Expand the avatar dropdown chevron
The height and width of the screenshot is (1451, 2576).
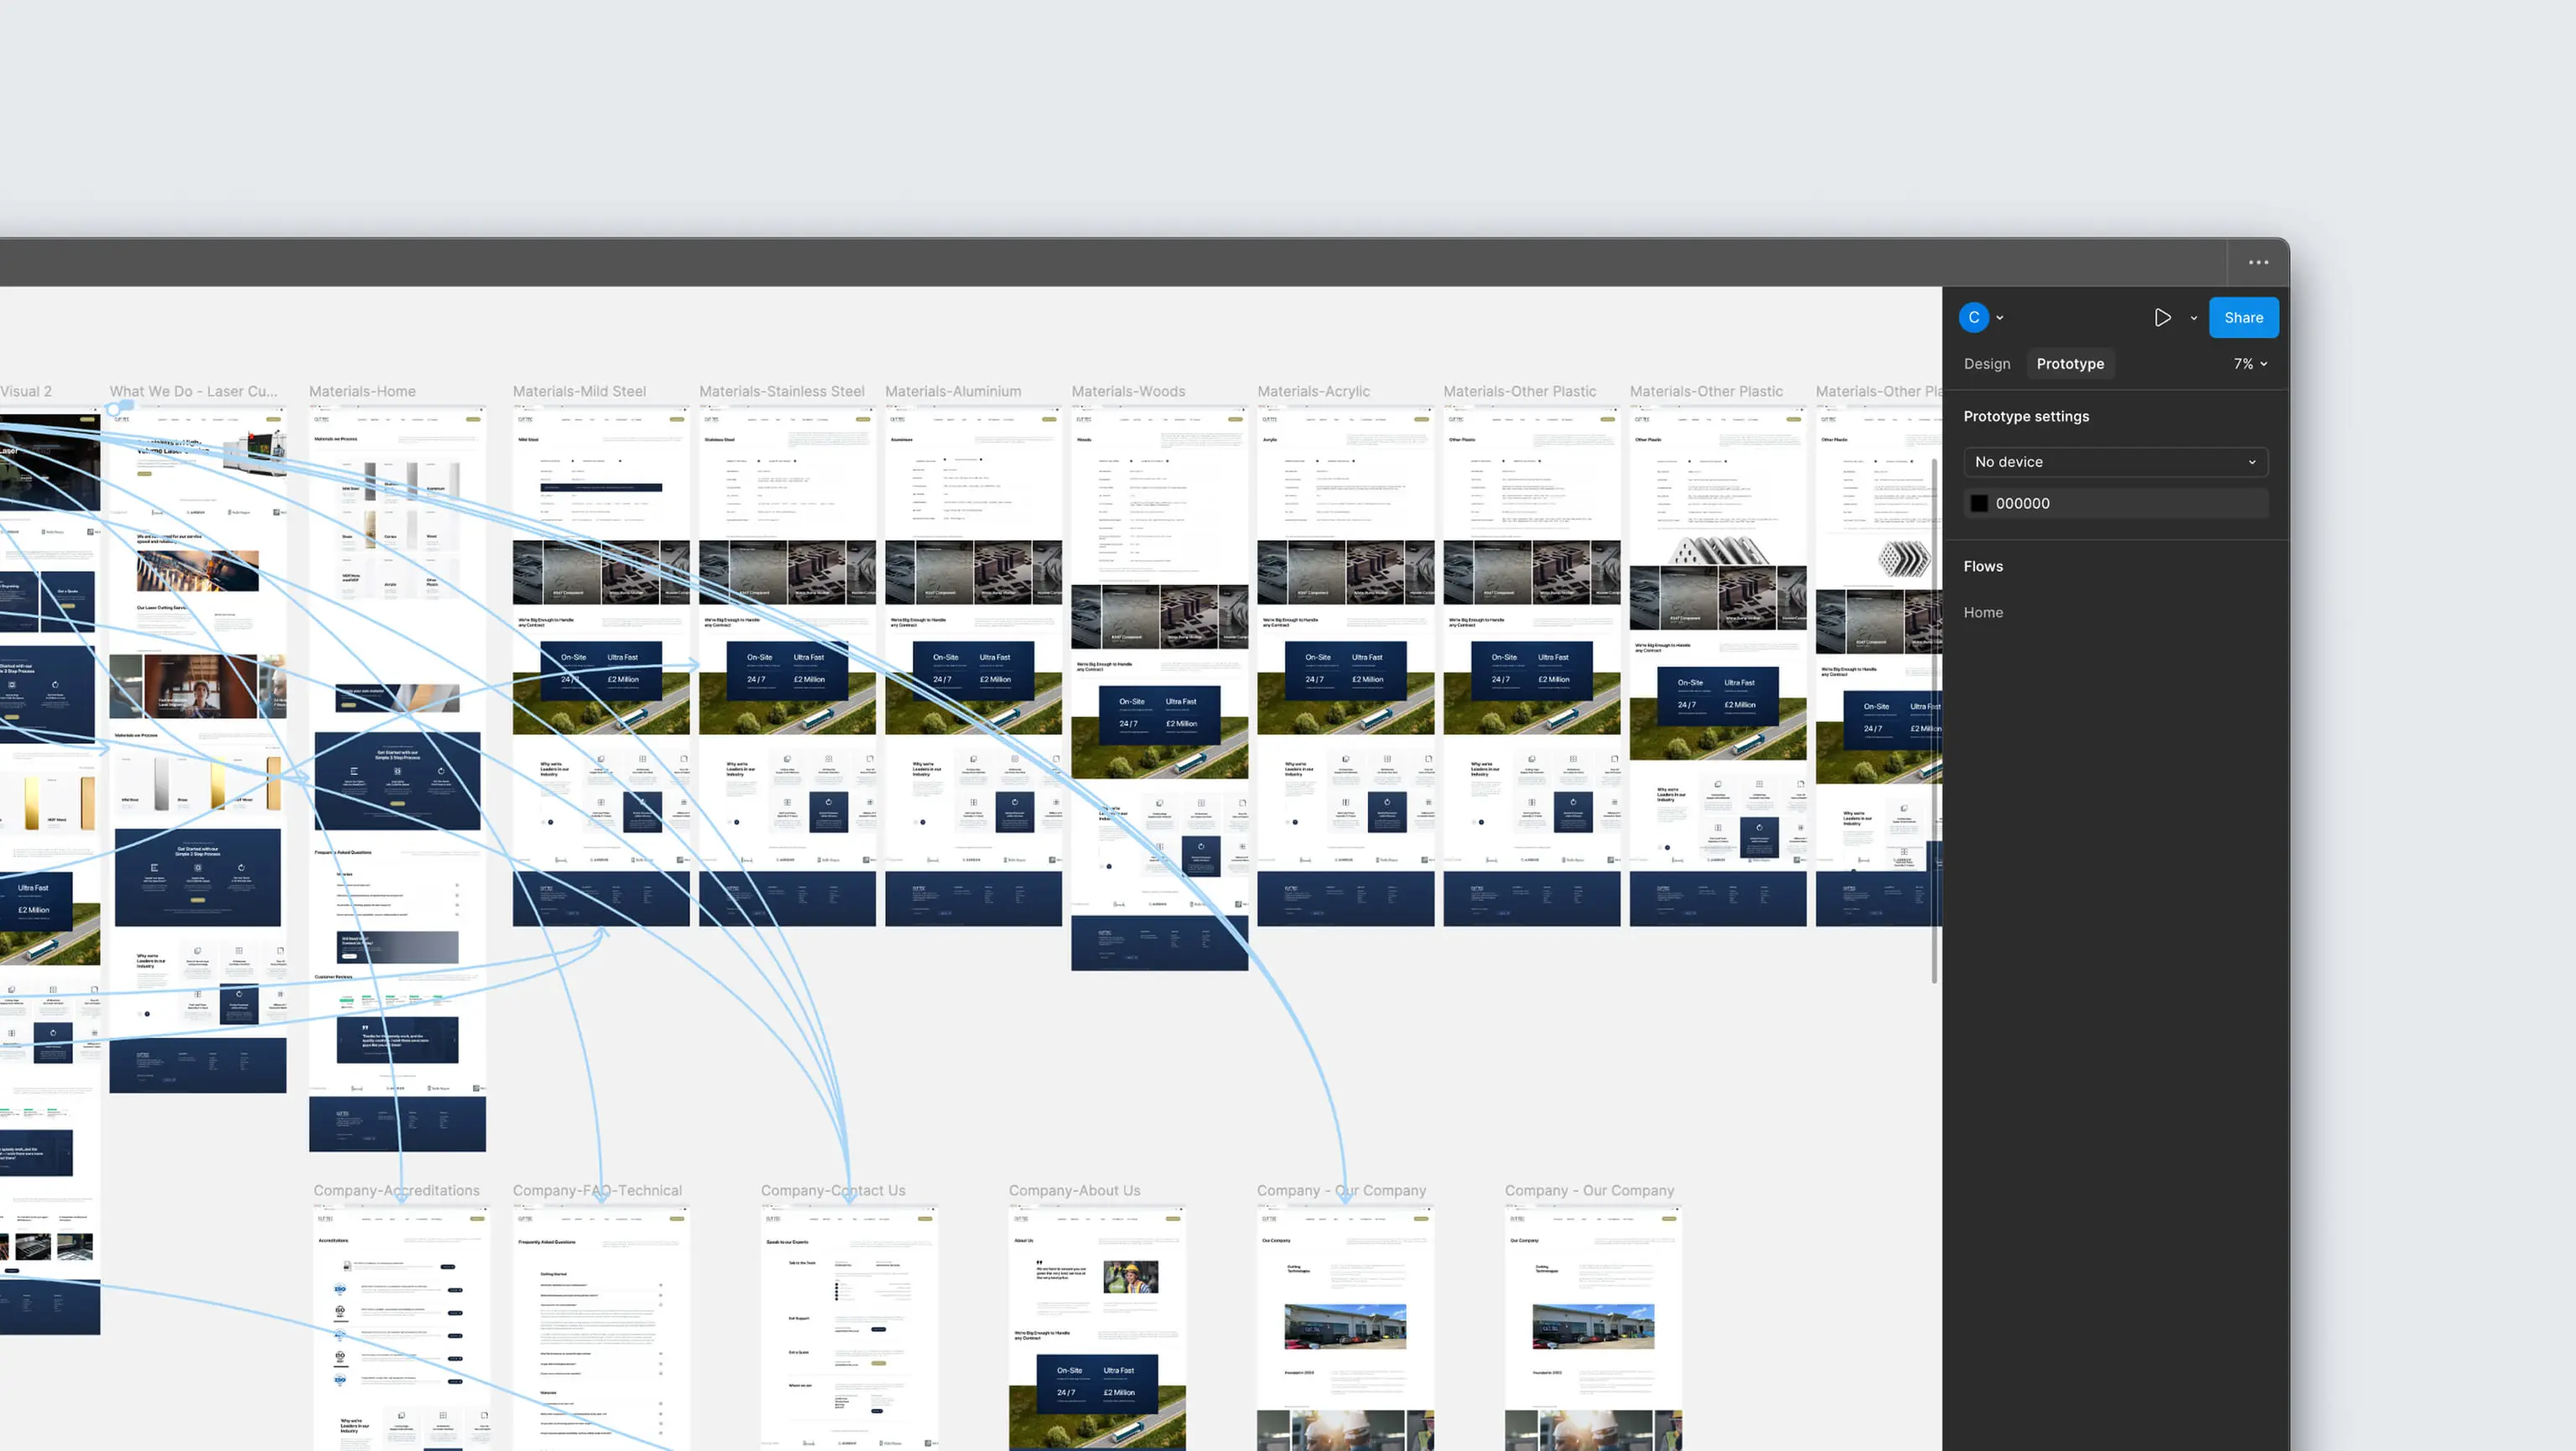[2000, 319]
